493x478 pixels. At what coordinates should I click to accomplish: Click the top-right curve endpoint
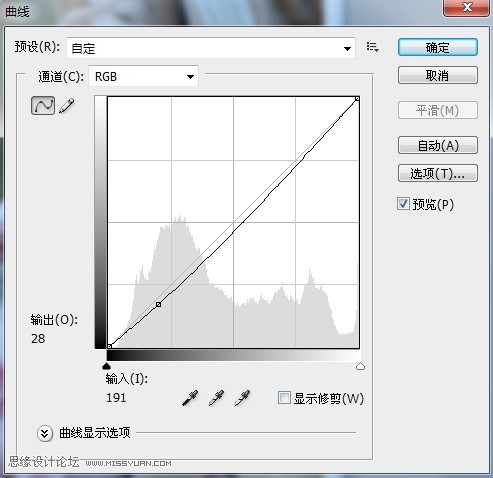click(x=357, y=99)
